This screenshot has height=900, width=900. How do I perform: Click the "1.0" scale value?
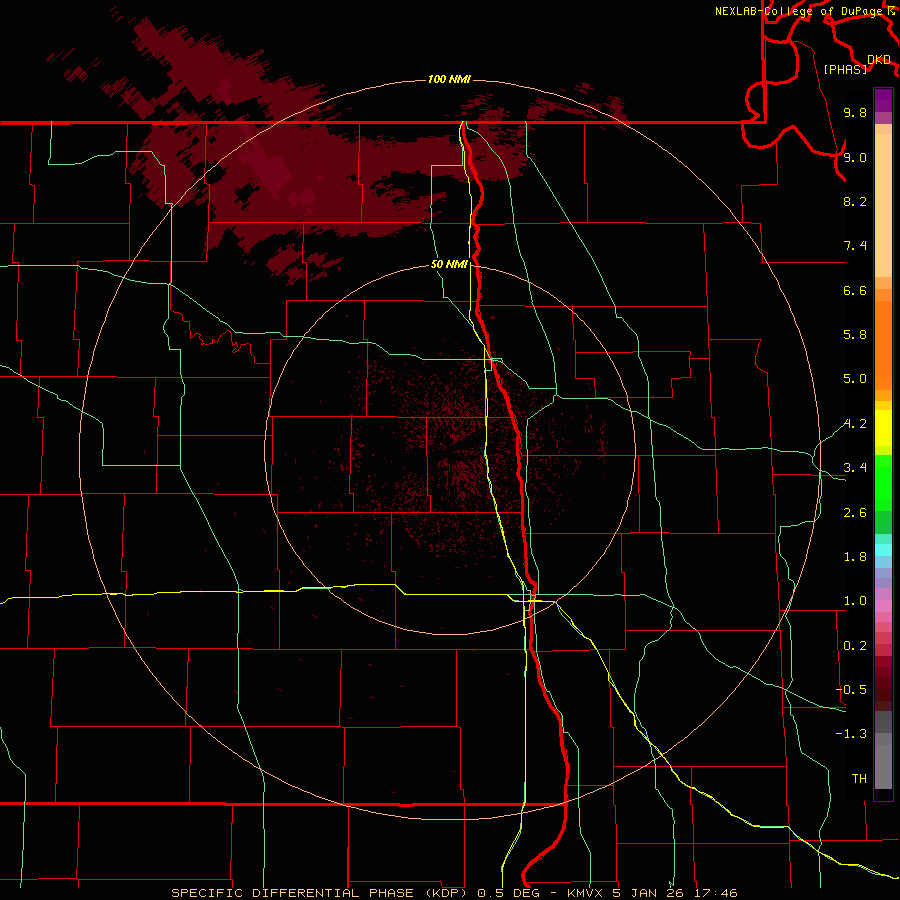pos(855,600)
